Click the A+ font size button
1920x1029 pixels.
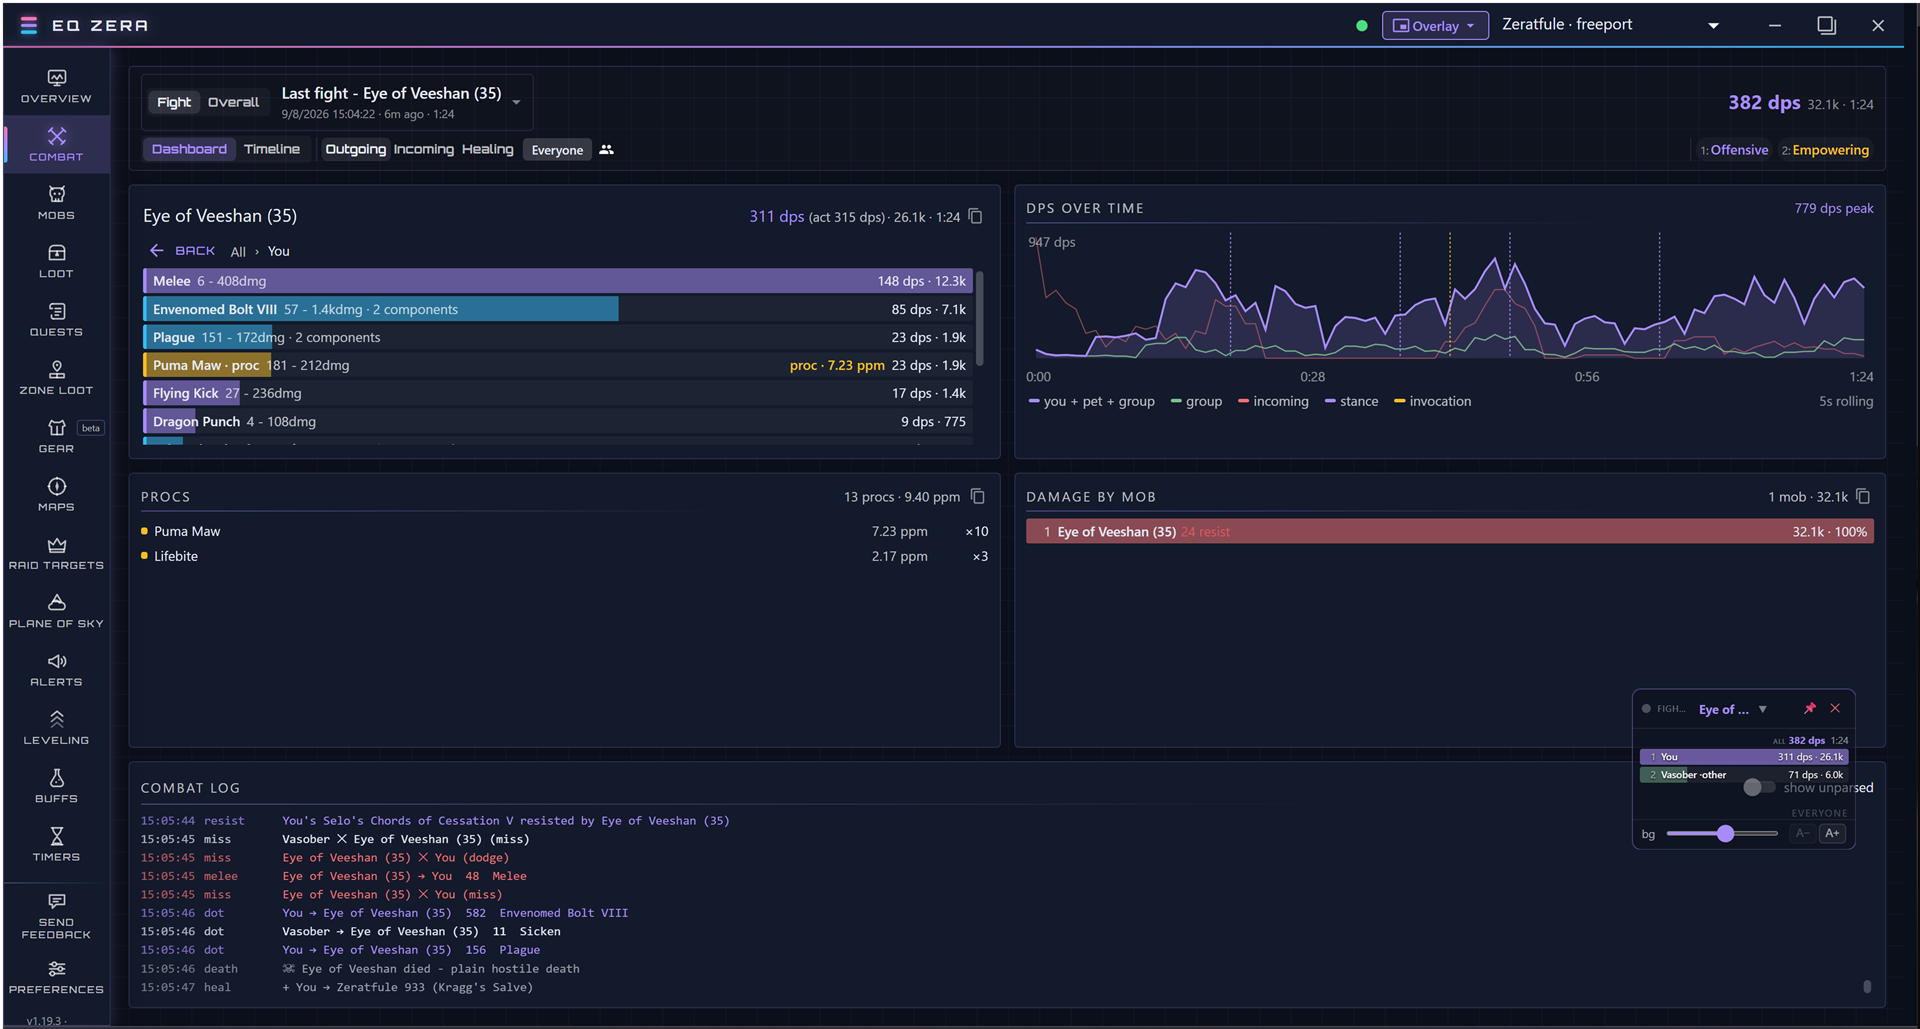click(x=1832, y=833)
